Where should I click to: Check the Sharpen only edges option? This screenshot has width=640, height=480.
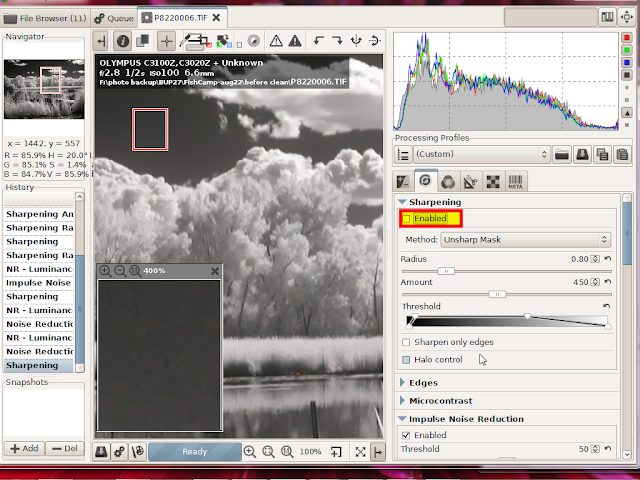pos(406,342)
